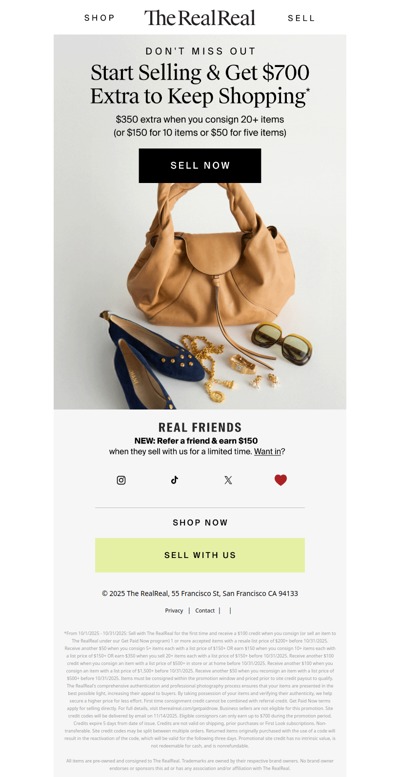Follow the SHOP NOW link

tap(200, 522)
